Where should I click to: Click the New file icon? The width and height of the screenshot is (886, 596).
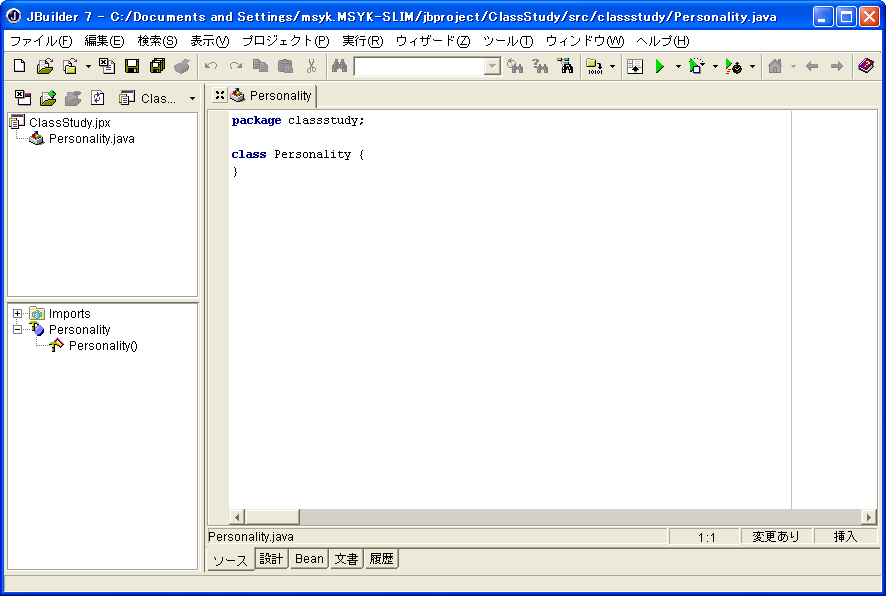[19, 67]
